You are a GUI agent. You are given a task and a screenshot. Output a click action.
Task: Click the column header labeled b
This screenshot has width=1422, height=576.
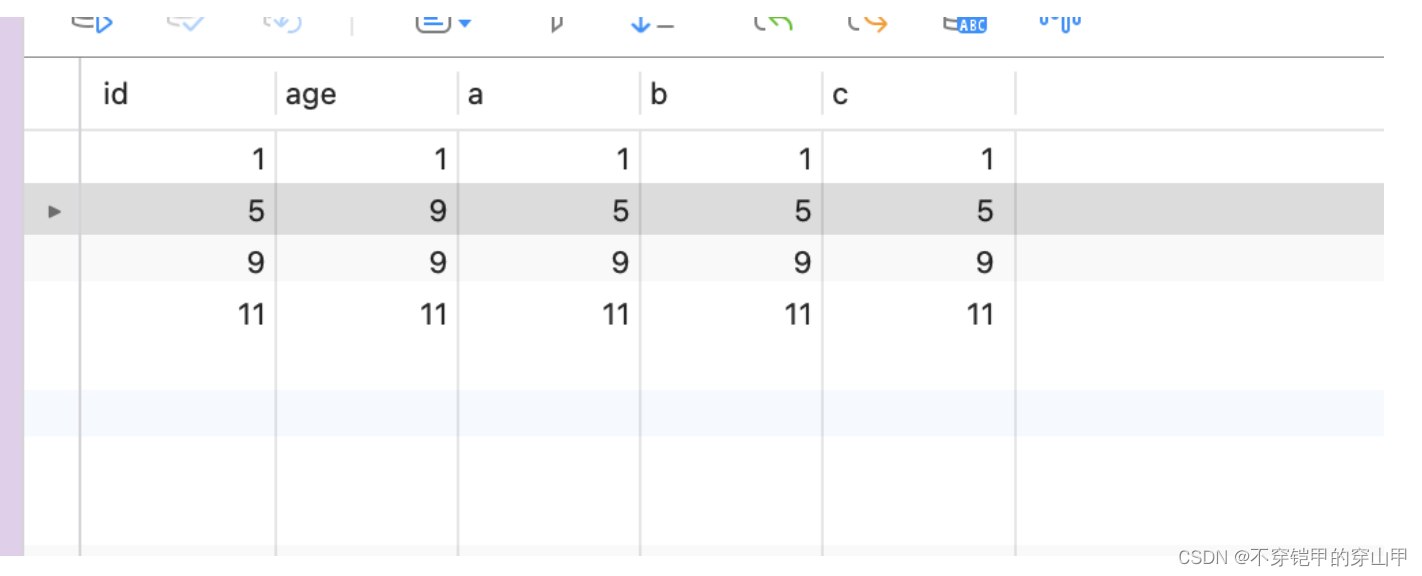pyautogui.click(x=731, y=94)
